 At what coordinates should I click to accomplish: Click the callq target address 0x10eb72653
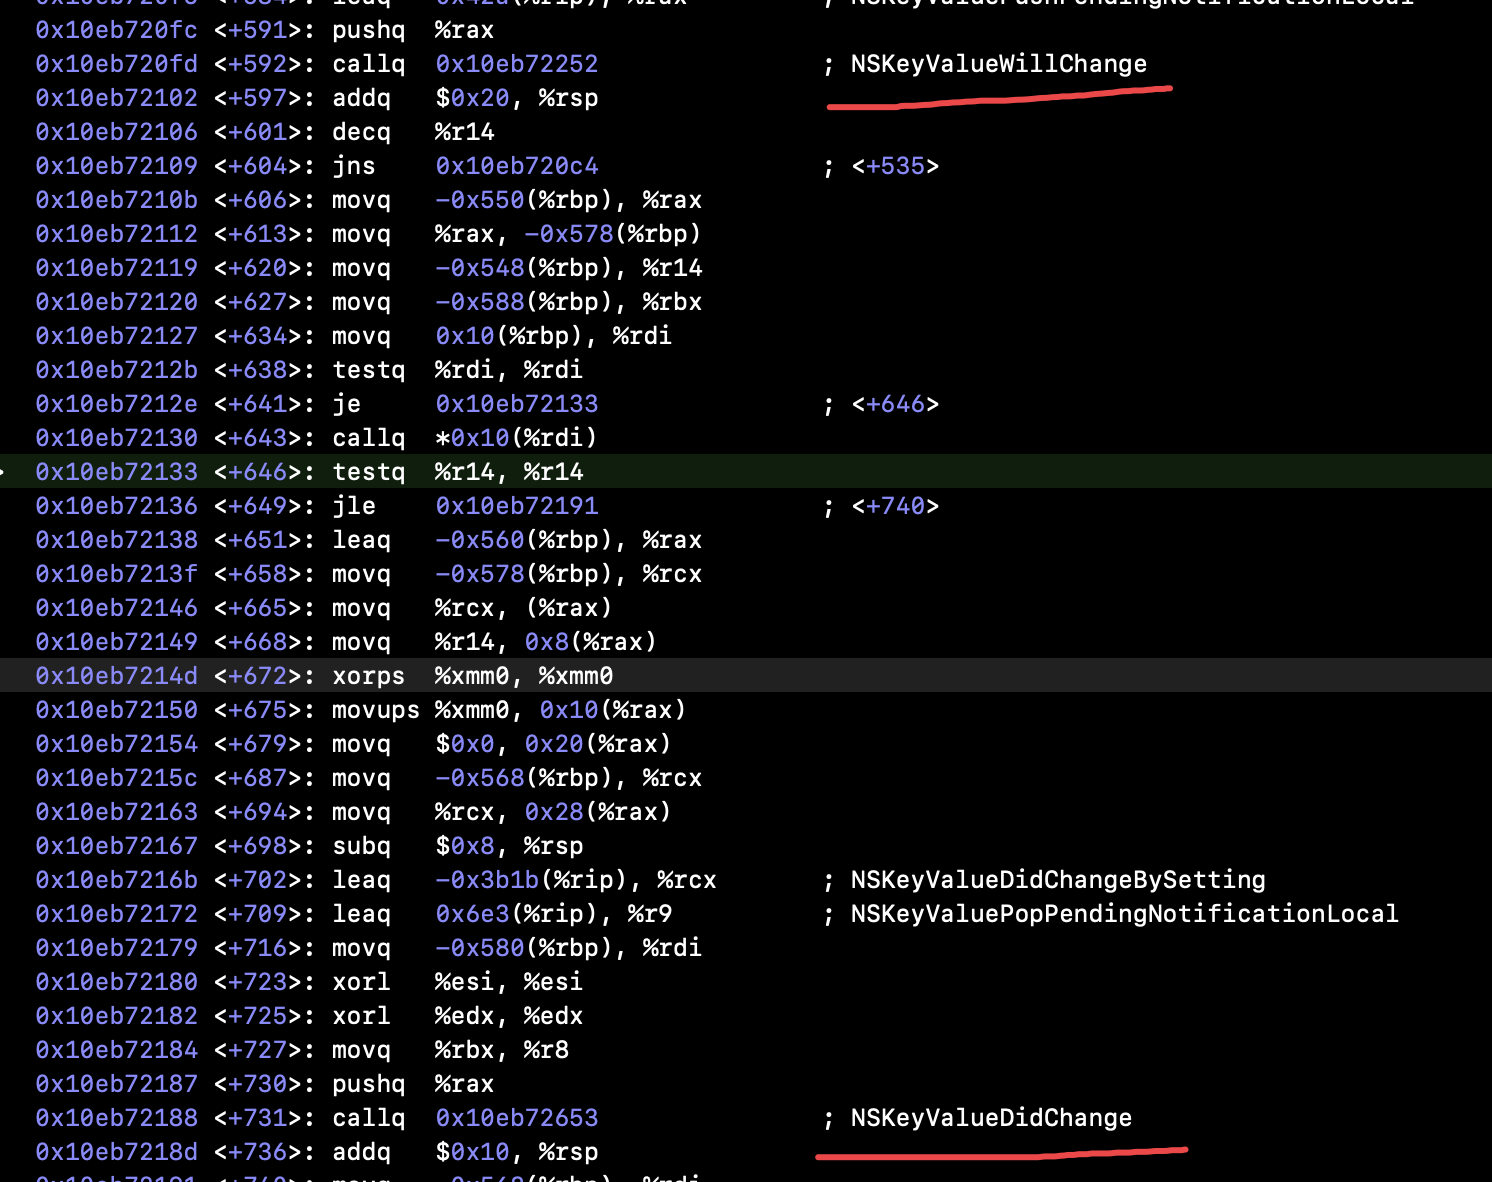coord(516,1118)
